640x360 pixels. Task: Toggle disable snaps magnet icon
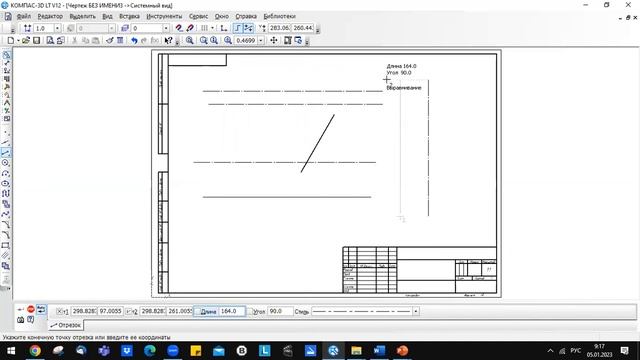190,28
